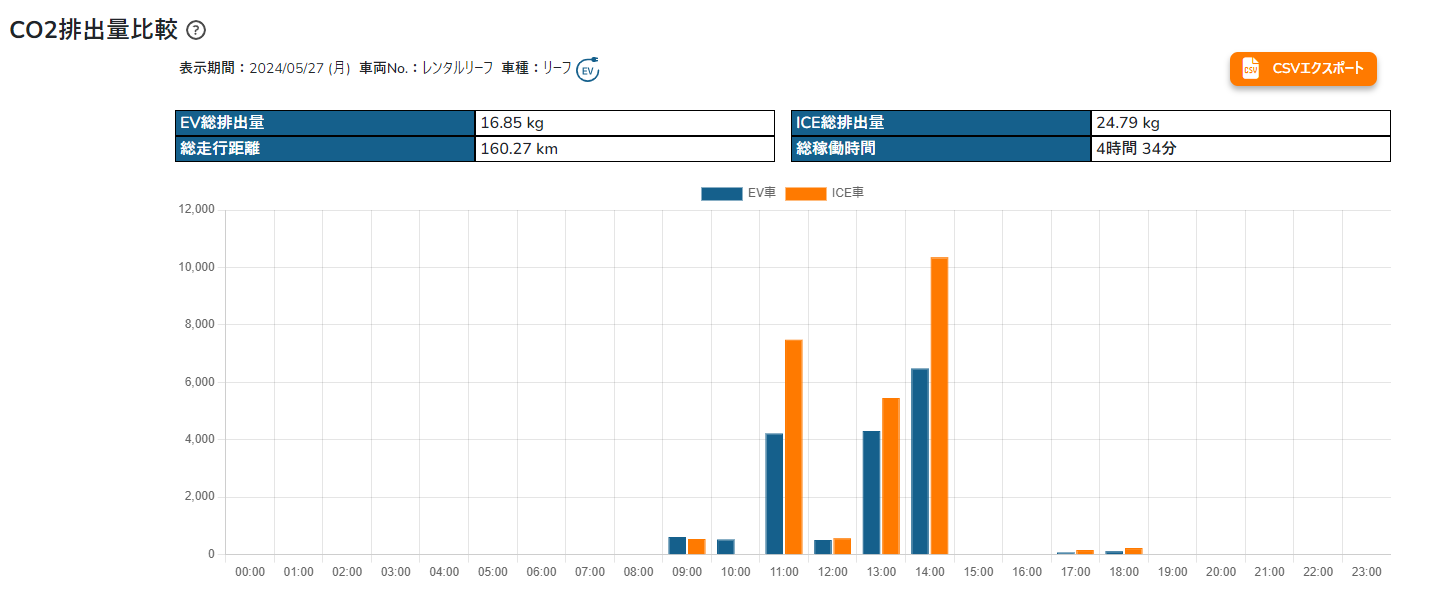The height and width of the screenshot is (596, 1438).
Task: Toggle ICE車 series in chart legend
Action: [824, 193]
